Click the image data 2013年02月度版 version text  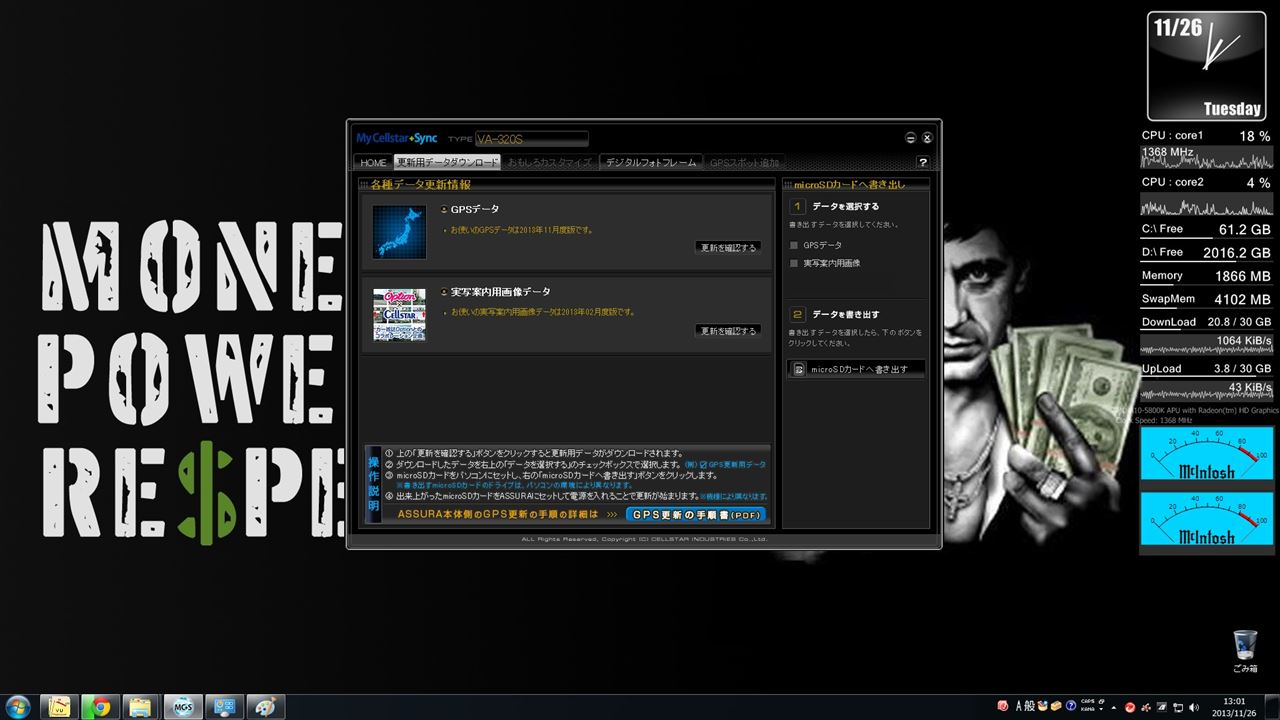pos(543,312)
